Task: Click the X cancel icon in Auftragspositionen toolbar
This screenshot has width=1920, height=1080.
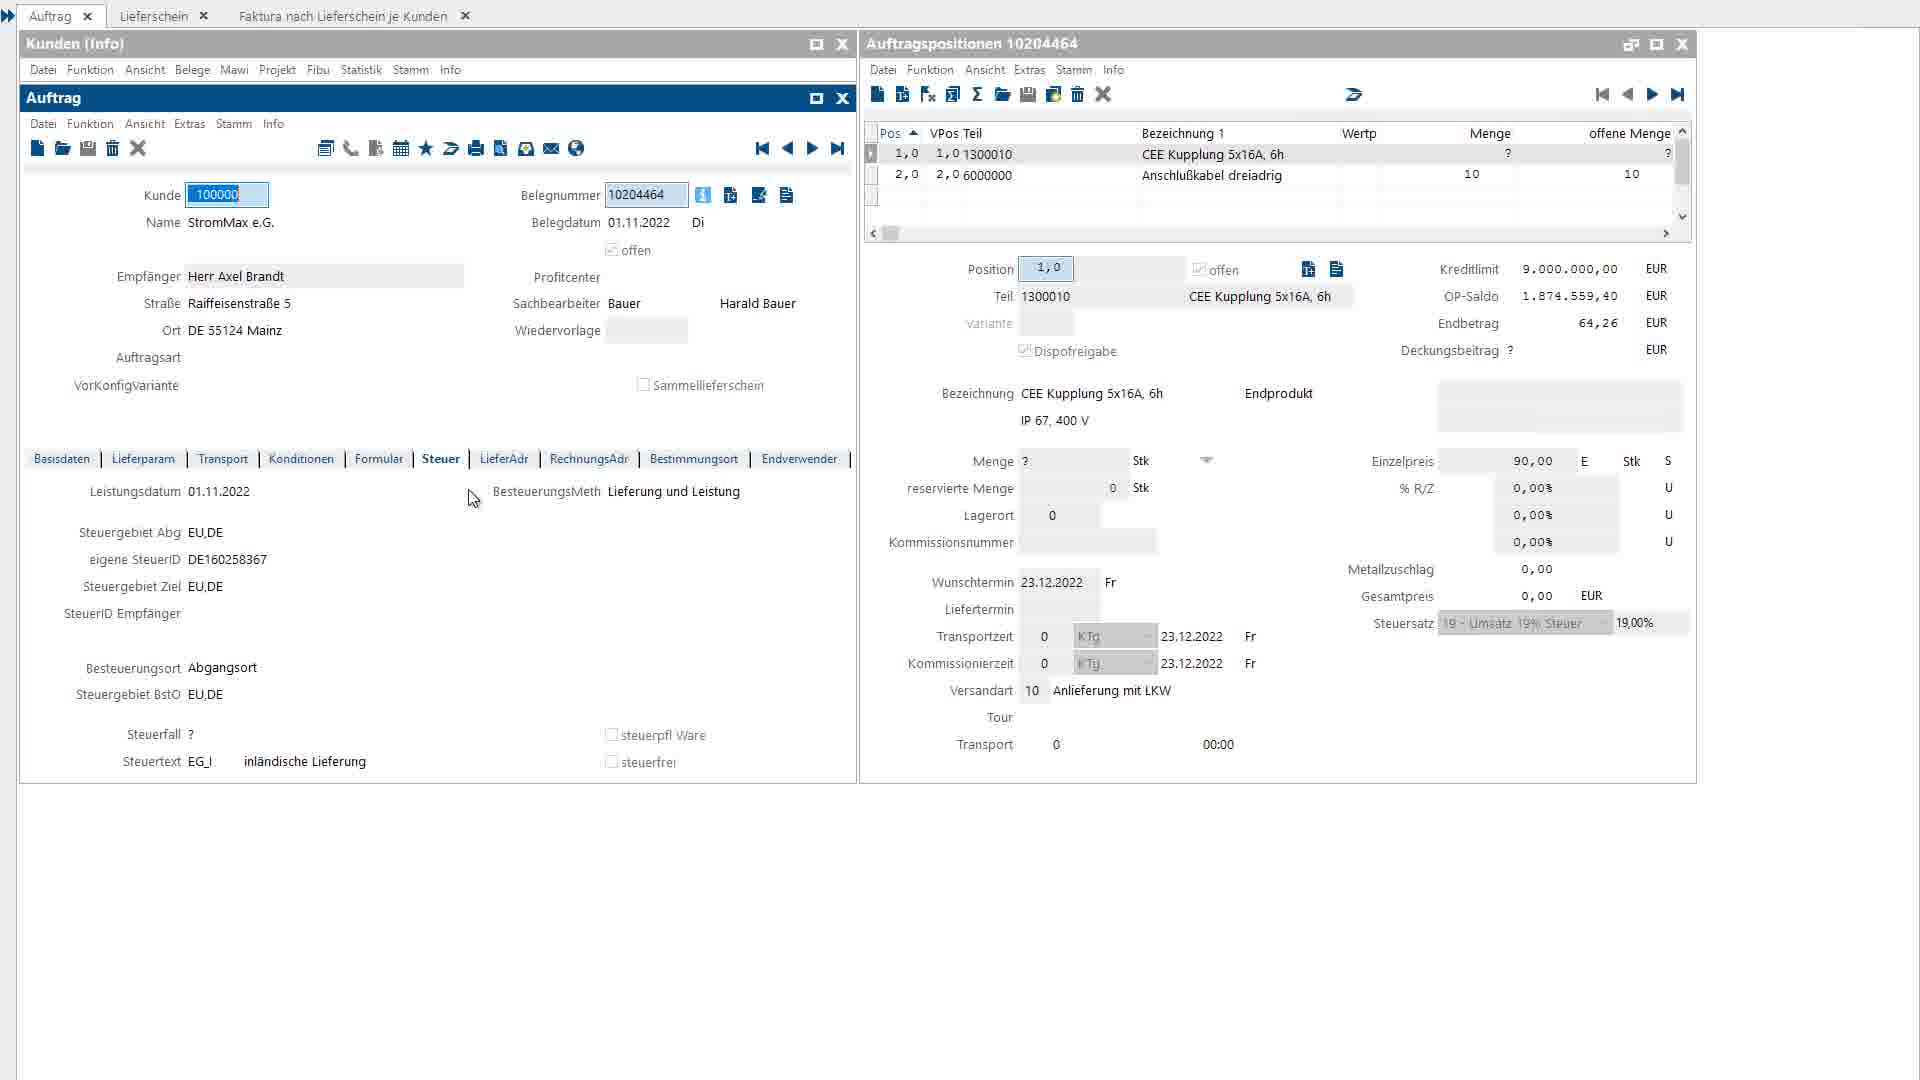Action: 1103,94
